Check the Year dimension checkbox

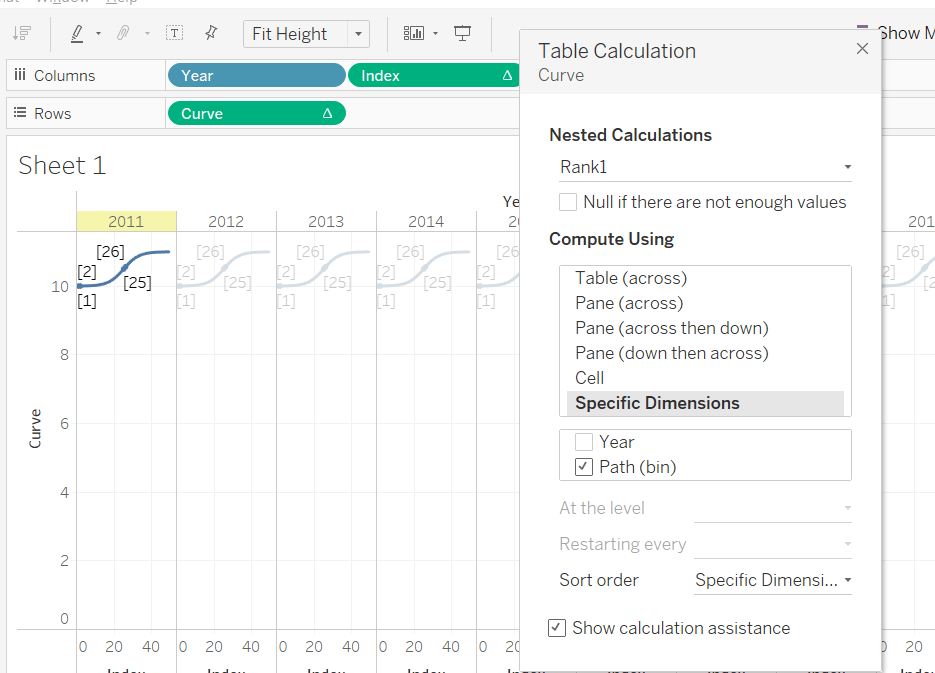tap(584, 442)
